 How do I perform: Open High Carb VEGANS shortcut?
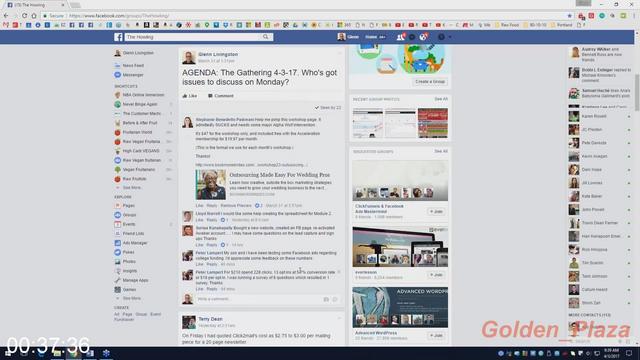coord(141,151)
